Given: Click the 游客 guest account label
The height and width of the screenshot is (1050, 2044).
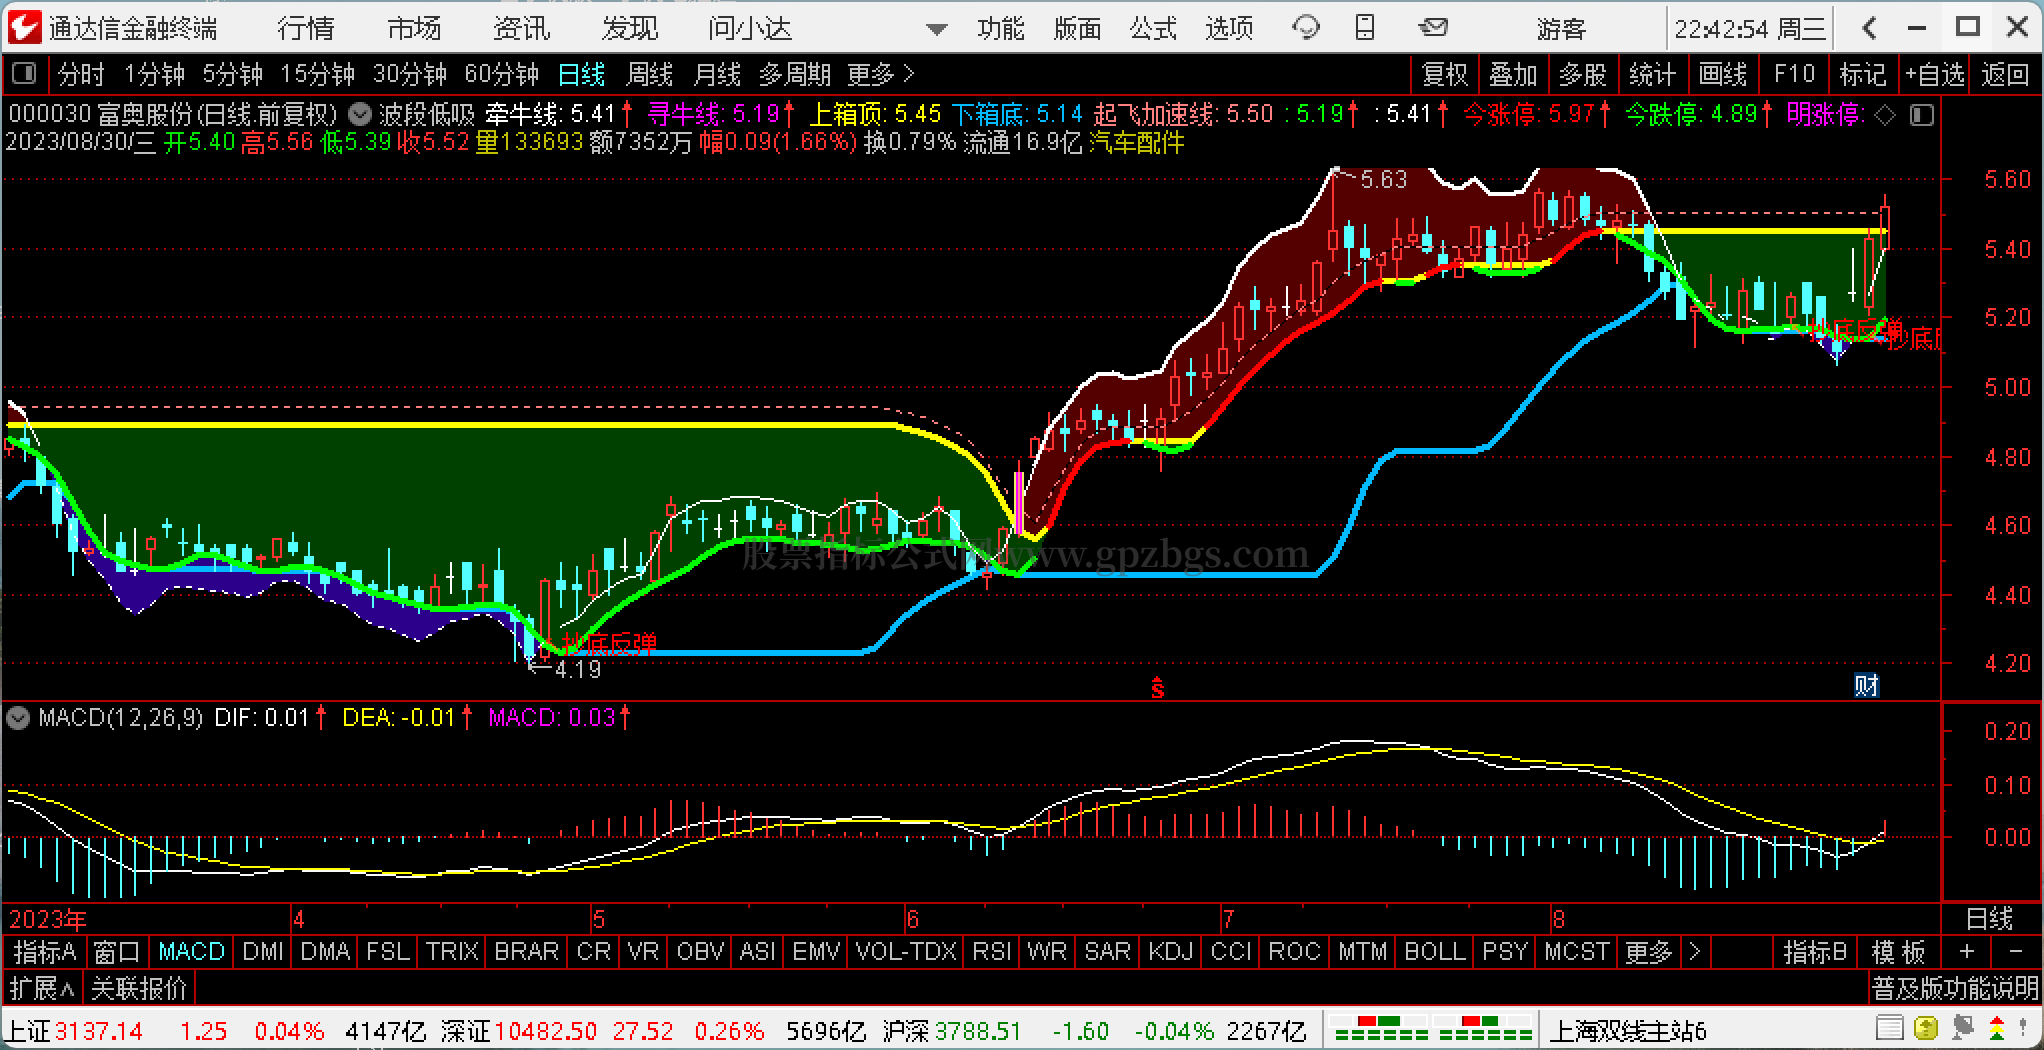Looking at the screenshot, I should tap(1561, 29).
